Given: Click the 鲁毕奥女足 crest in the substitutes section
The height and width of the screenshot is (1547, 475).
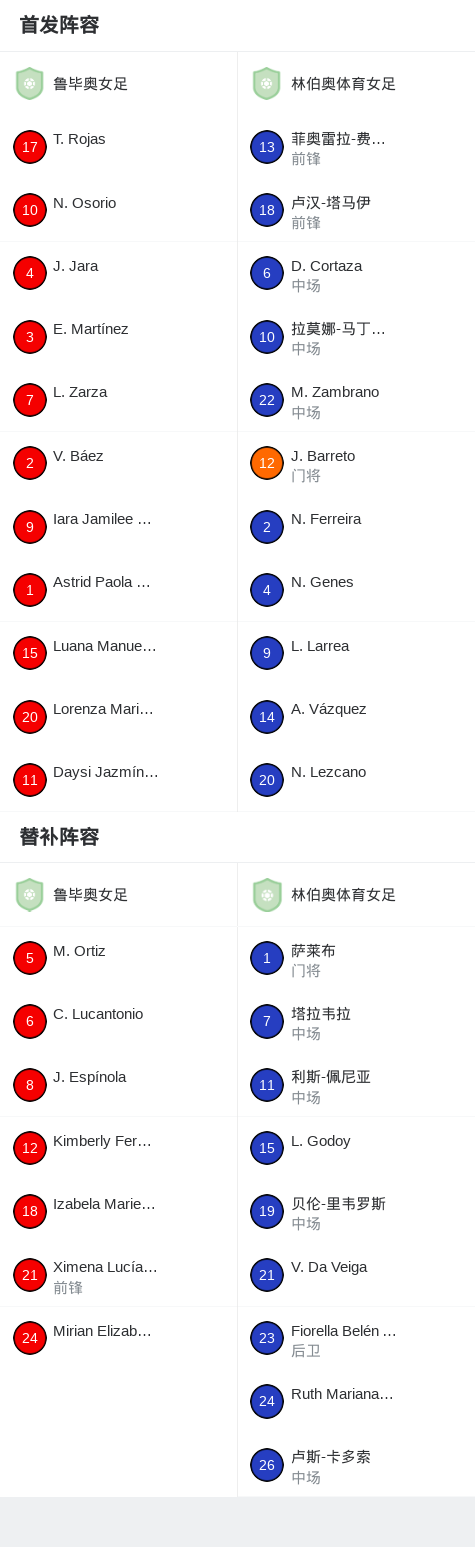Looking at the screenshot, I should (x=30, y=895).
